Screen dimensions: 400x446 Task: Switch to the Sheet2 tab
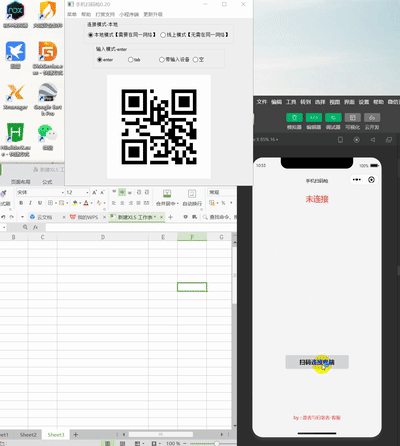pyautogui.click(x=28, y=435)
